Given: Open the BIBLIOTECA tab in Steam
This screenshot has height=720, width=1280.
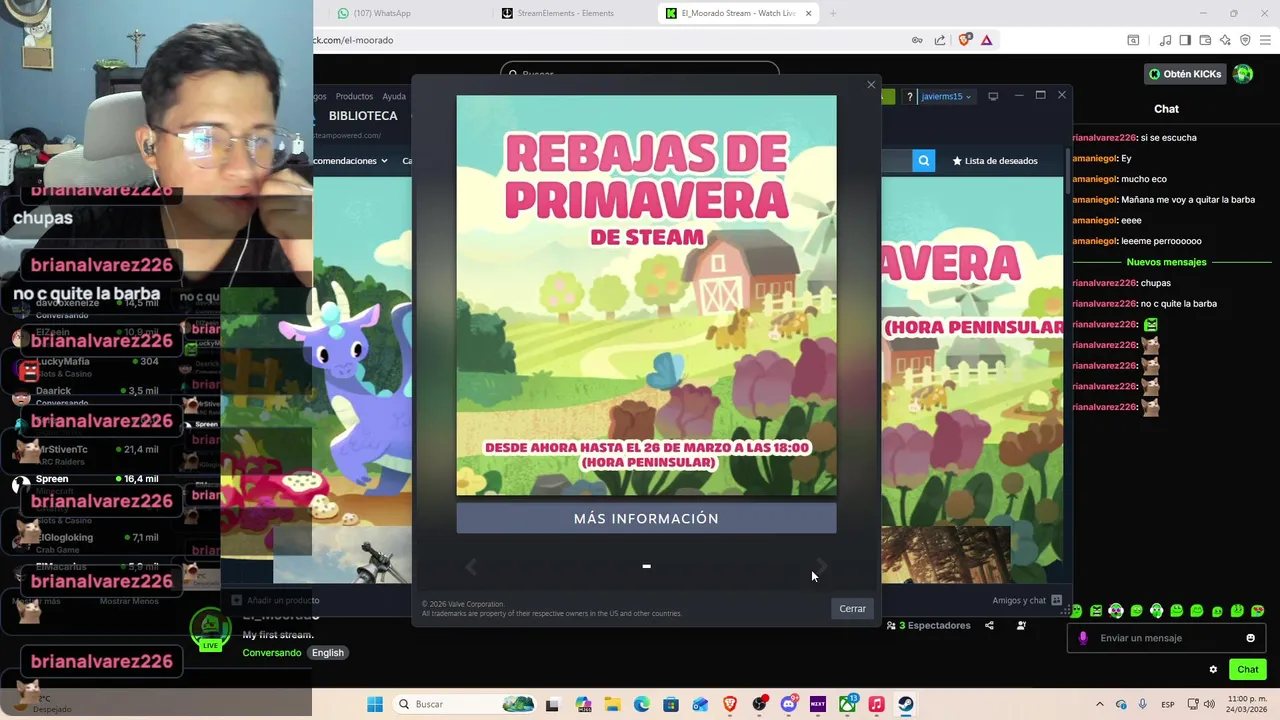Looking at the screenshot, I should pyautogui.click(x=363, y=116).
